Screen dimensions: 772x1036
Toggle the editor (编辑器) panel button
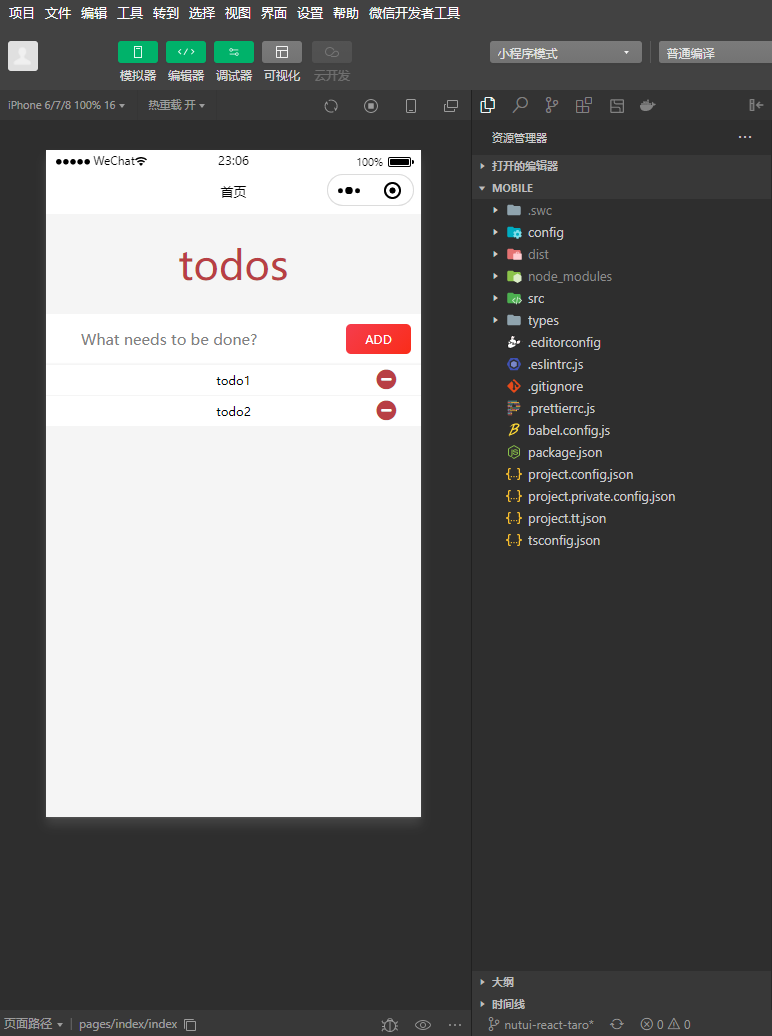pos(186,52)
